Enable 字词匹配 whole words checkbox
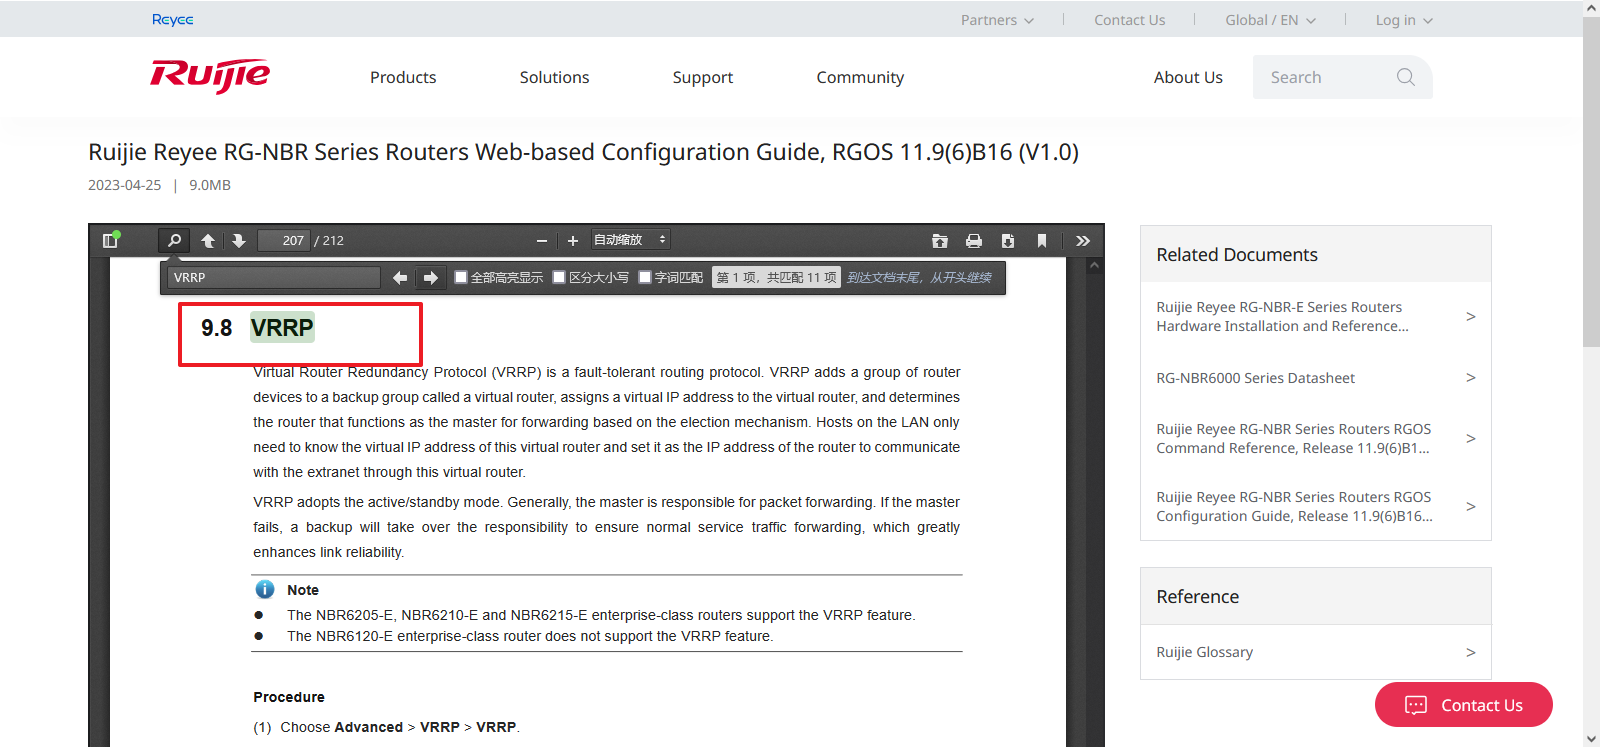 pyautogui.click(x=645, y=277)
